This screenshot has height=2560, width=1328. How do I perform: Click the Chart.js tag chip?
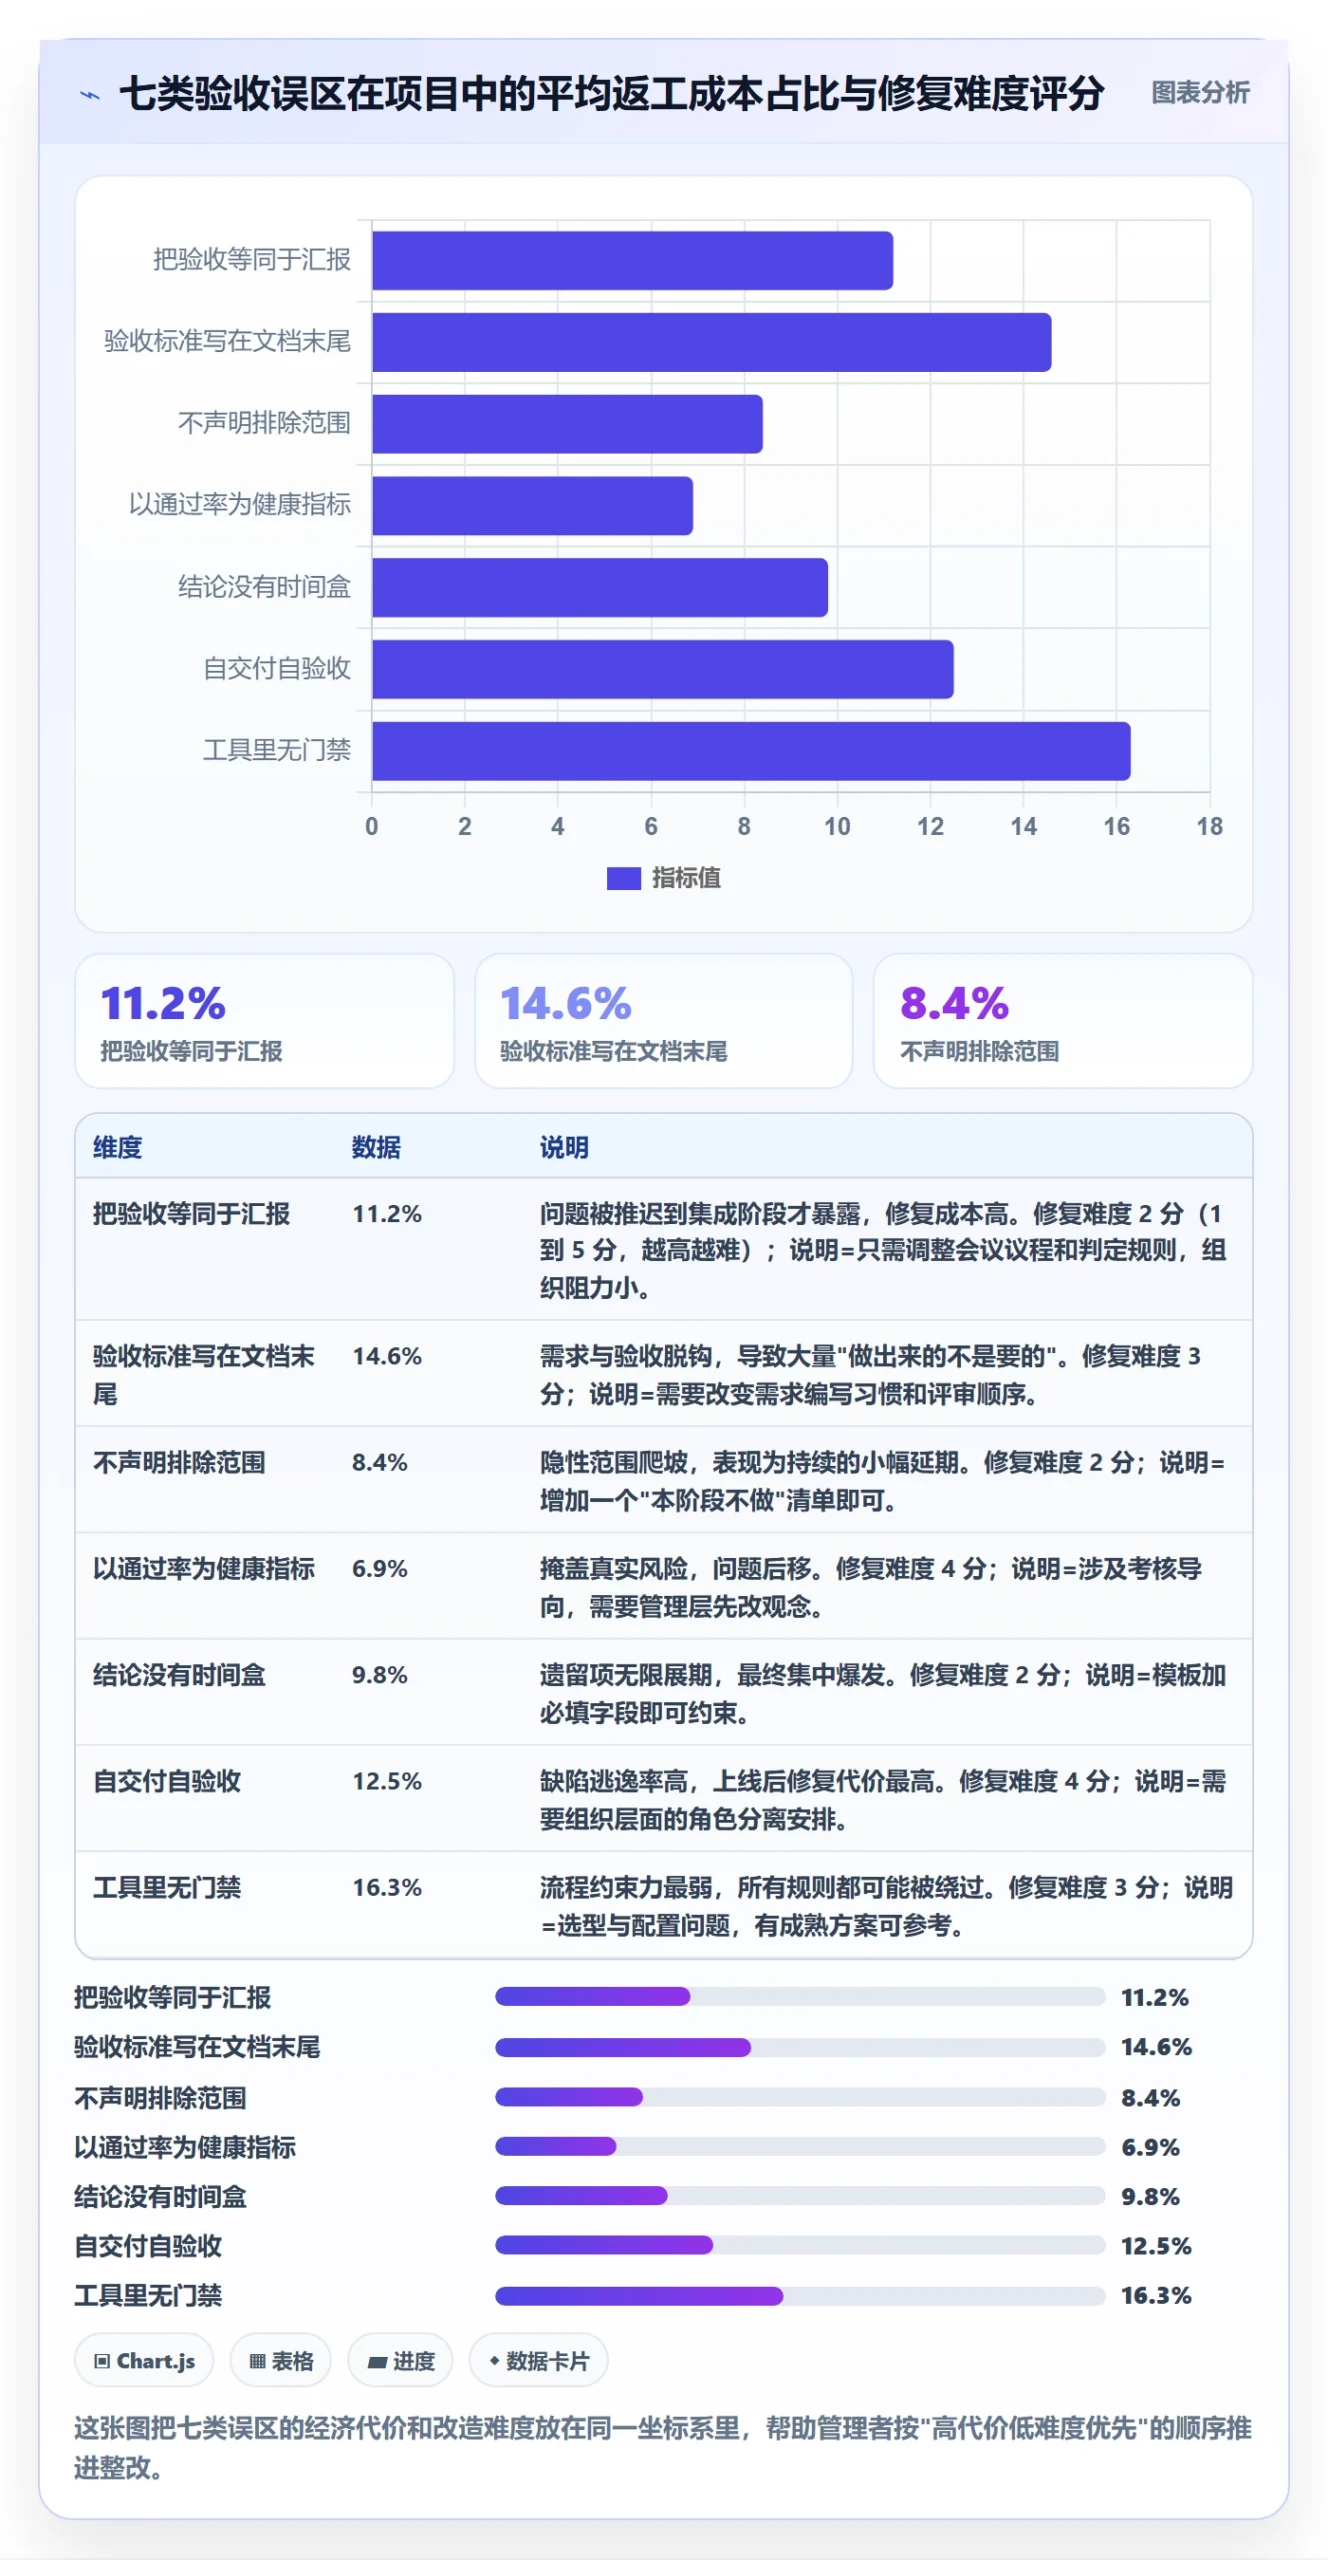pos(144,2360)
